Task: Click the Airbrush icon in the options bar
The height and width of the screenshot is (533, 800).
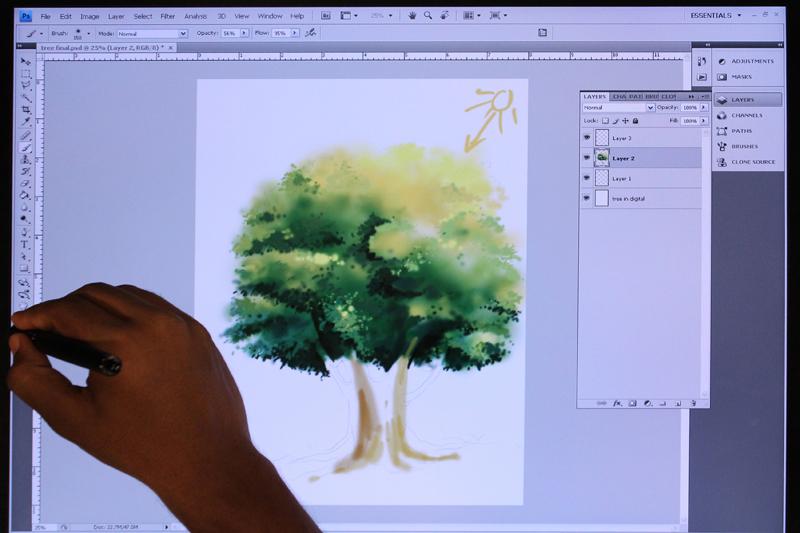Action: 311,33
